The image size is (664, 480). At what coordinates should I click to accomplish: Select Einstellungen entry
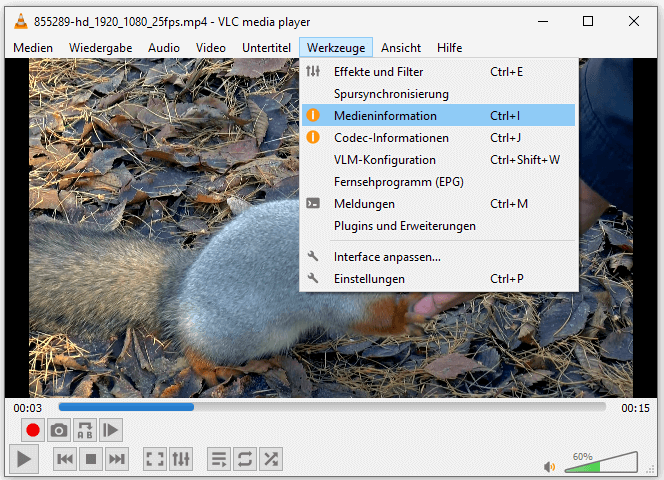438,279
